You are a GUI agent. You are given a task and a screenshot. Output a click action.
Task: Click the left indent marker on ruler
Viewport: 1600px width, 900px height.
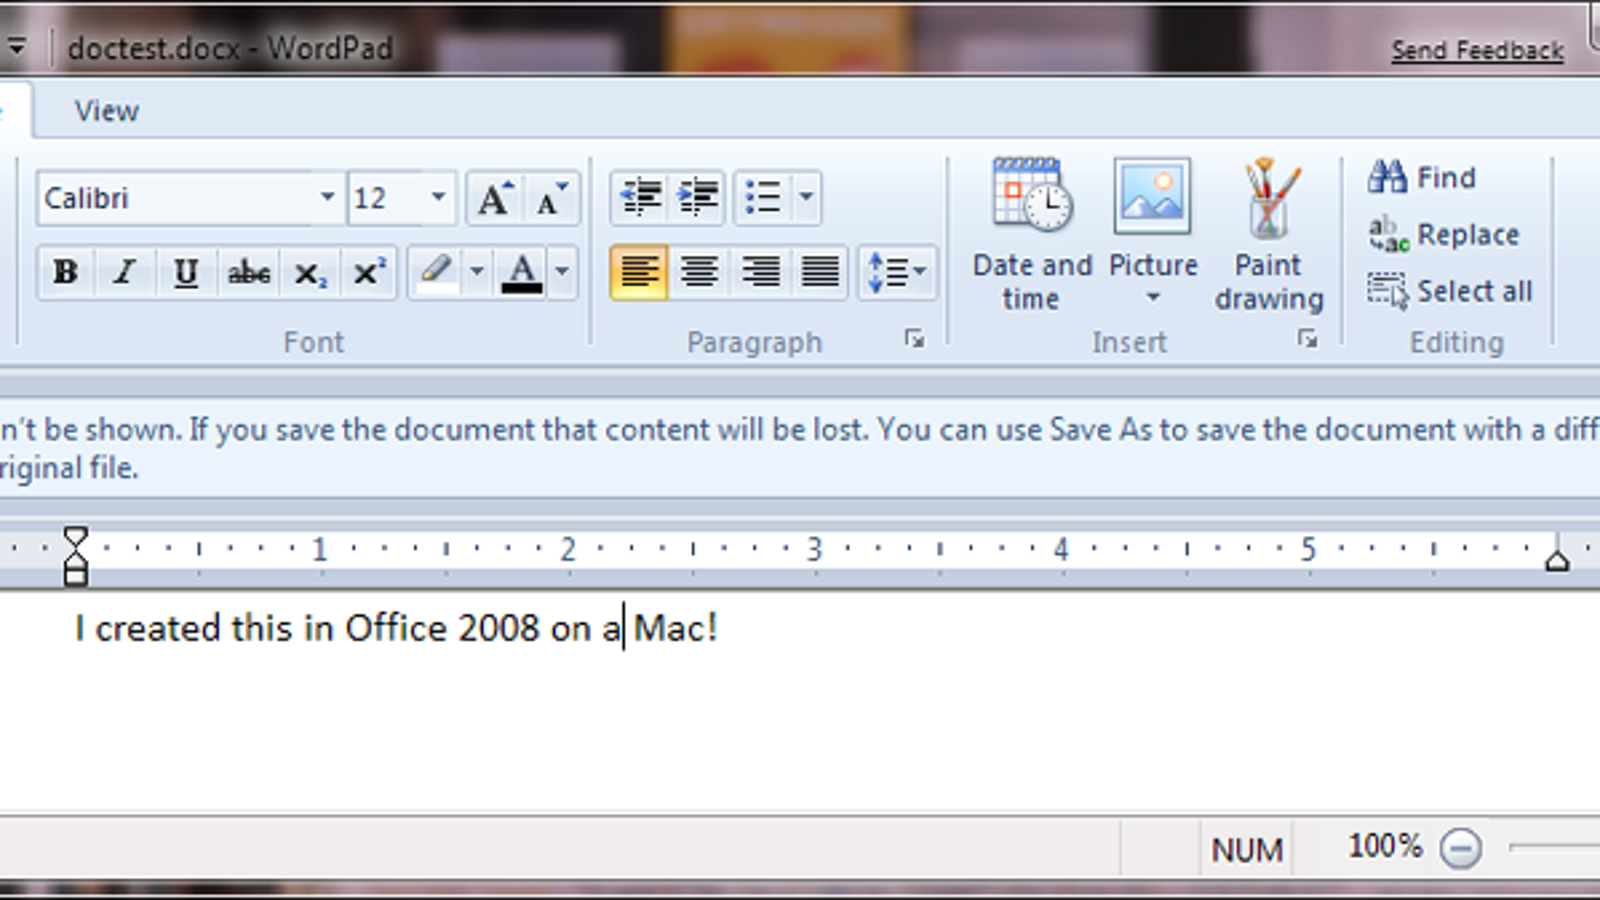tap(75, 575)
